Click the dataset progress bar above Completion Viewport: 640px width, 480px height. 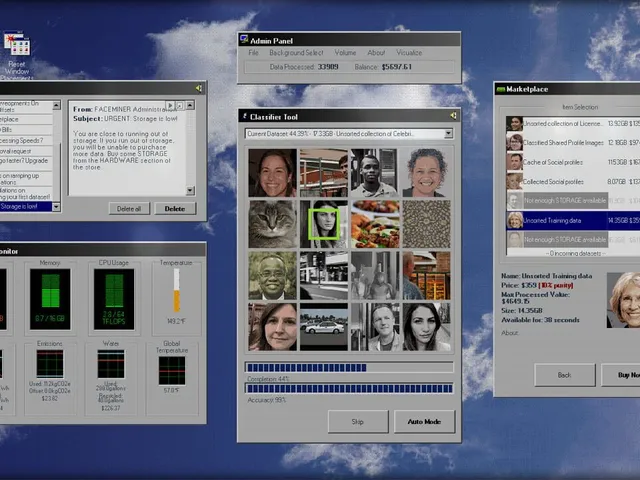coord(349,367)
